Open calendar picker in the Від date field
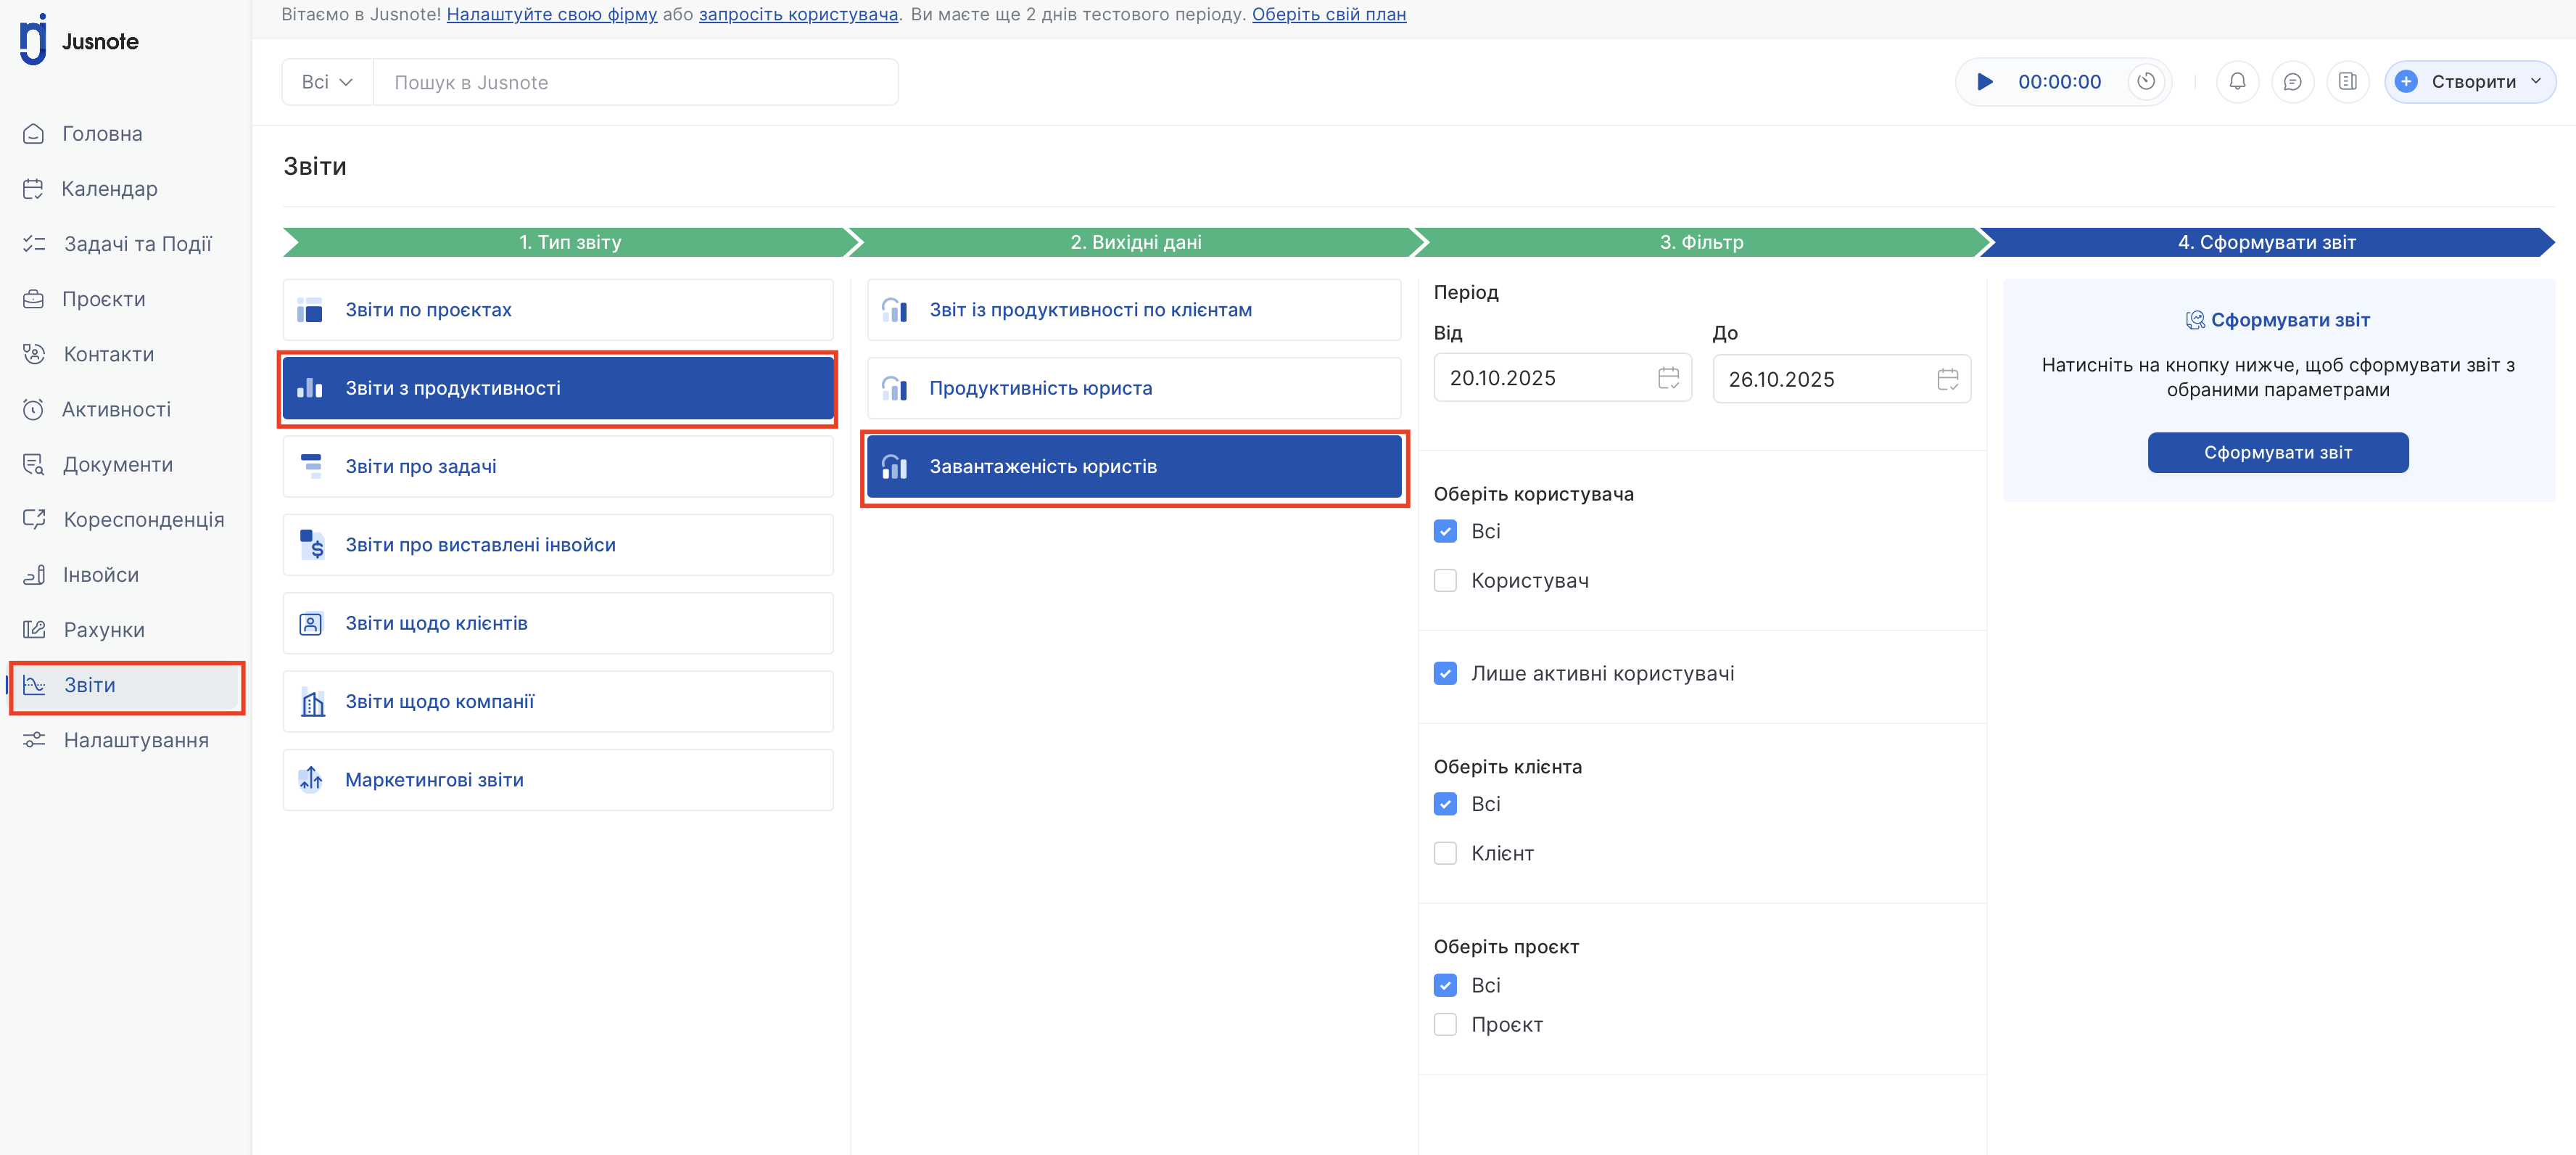The width and height of the screenshot is (2576, 1155). pos(1668,378)
